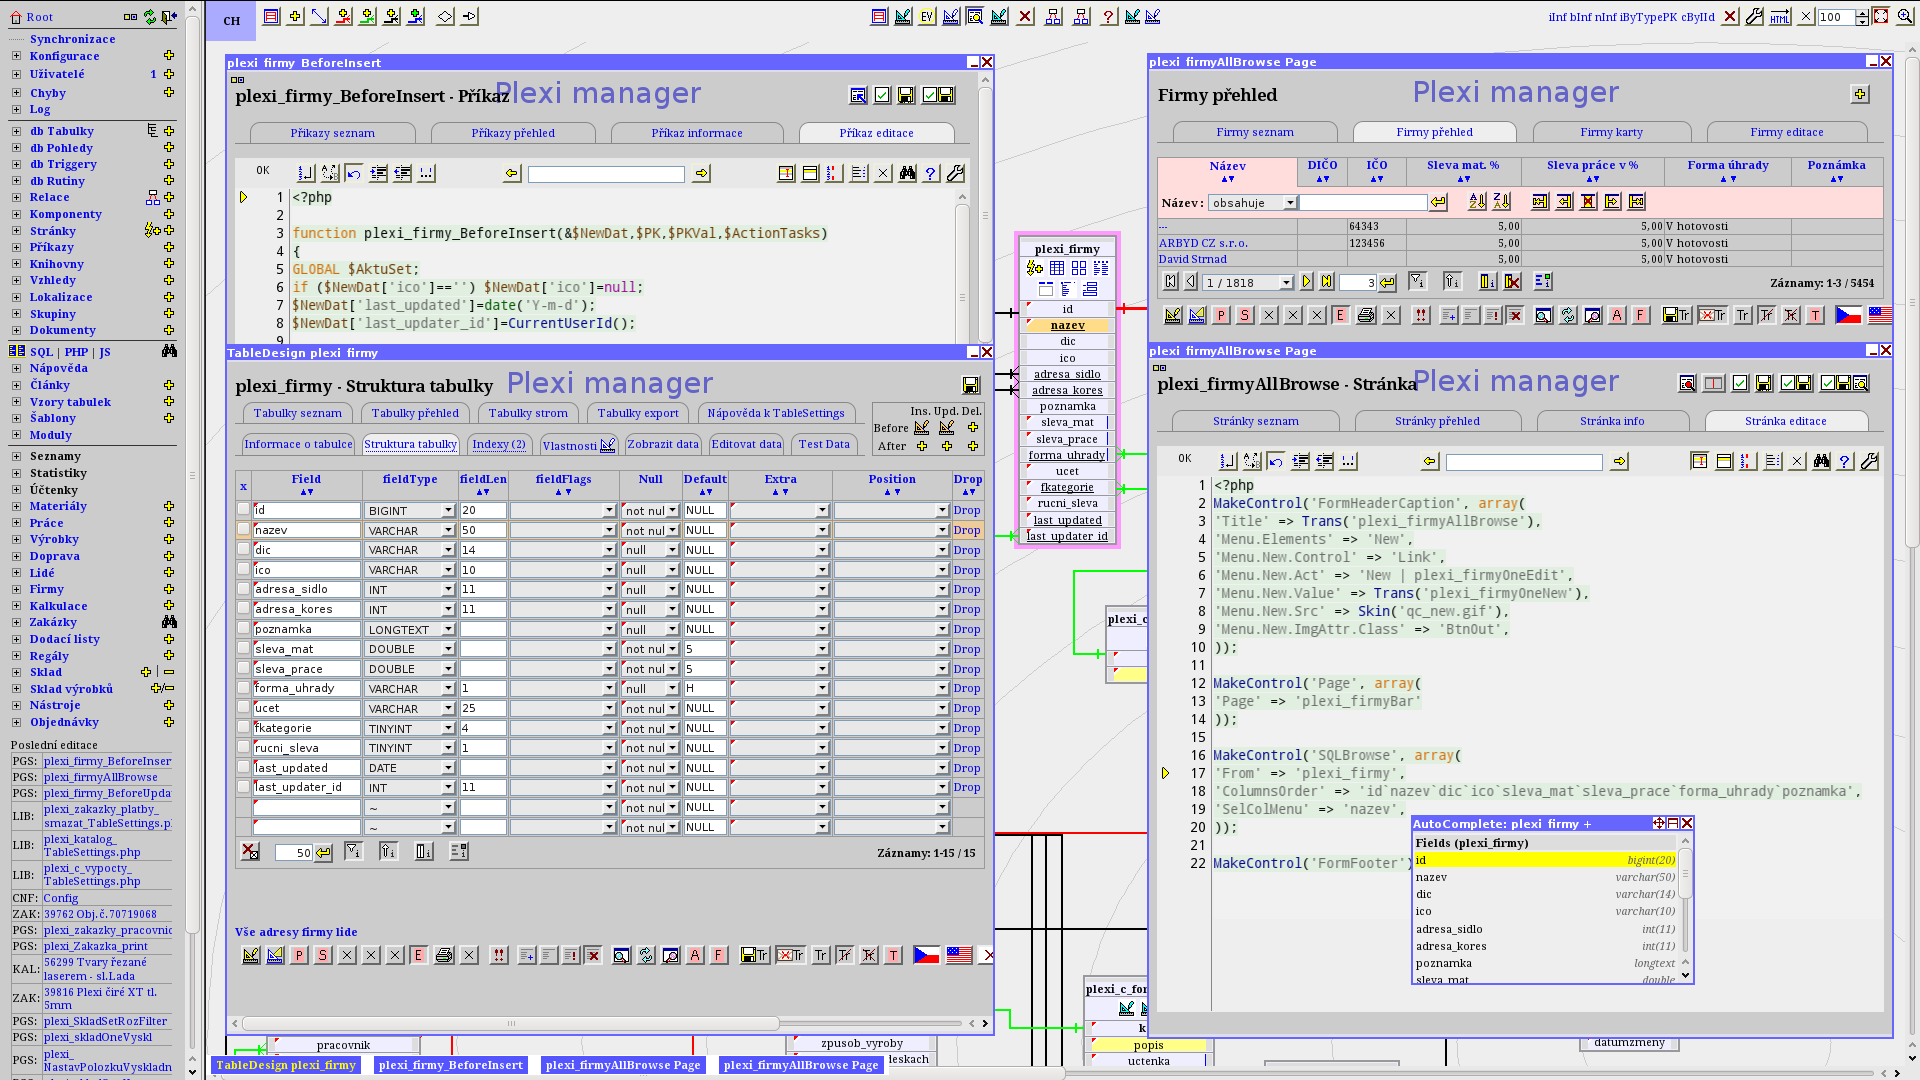Tick the checkbox for the sleva_mat field row
This screenshot has width=1920, height=1080.
243,649
